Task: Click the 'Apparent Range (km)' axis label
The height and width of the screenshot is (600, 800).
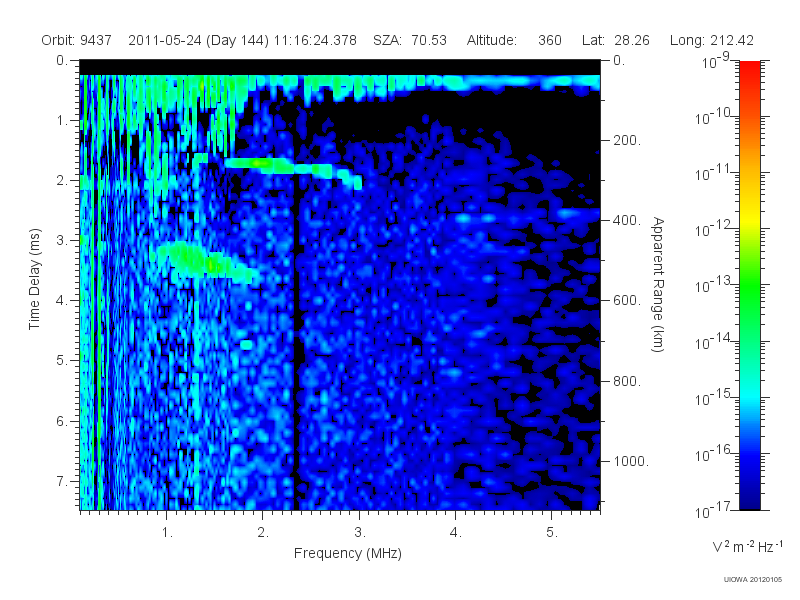Action: coord(658,284)
